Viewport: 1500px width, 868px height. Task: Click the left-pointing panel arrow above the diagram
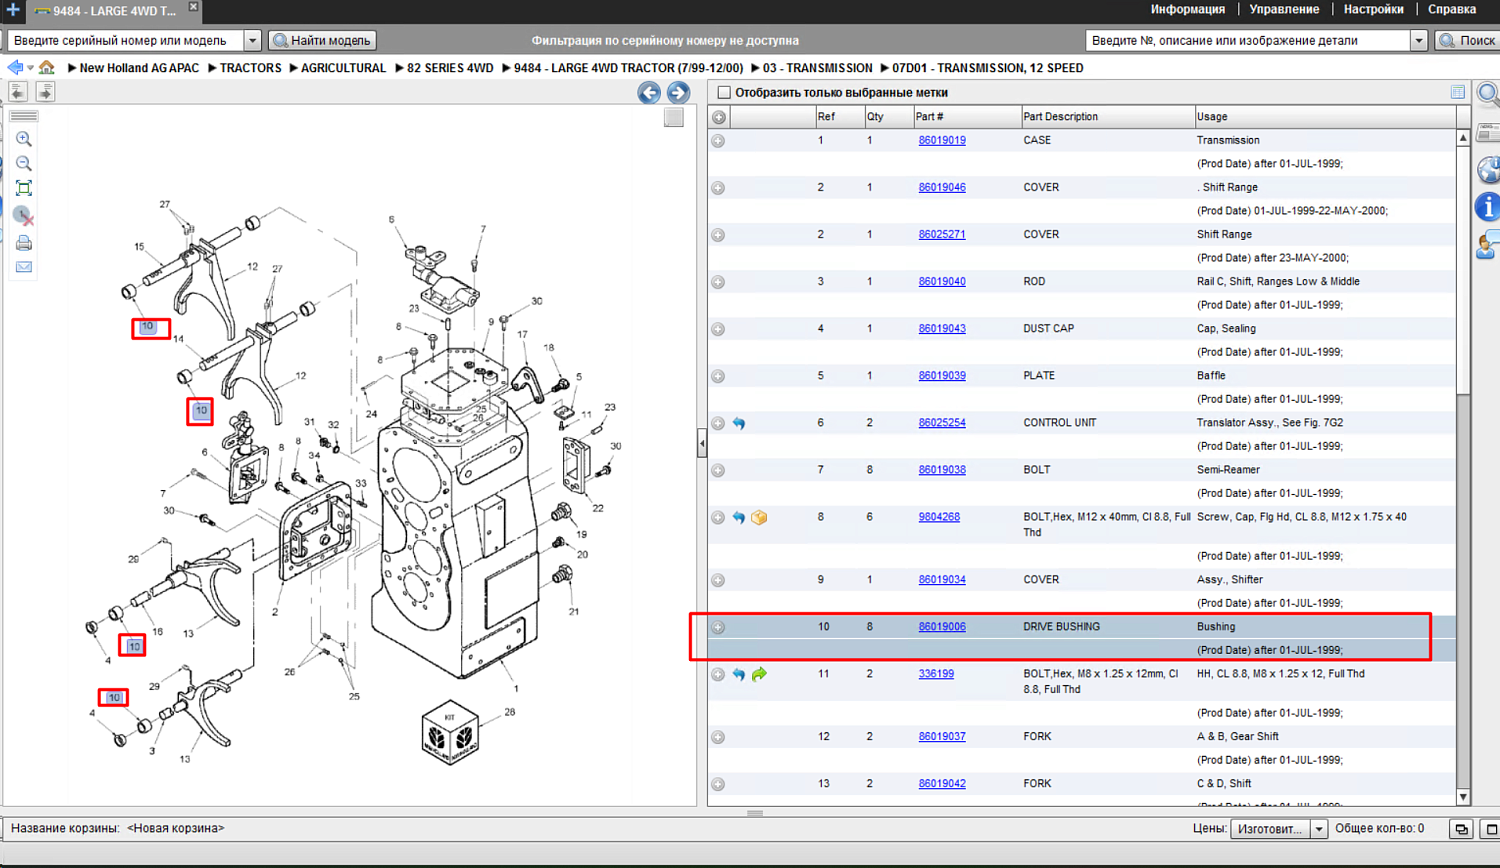[x=18, y=92]
